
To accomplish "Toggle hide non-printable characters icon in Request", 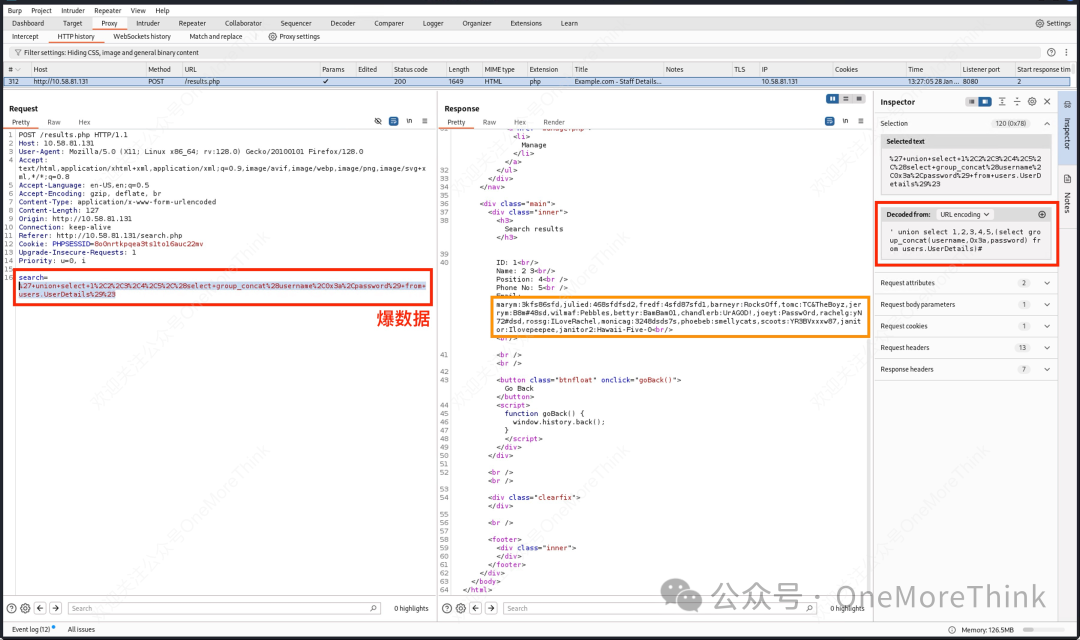I will [378, 121].
